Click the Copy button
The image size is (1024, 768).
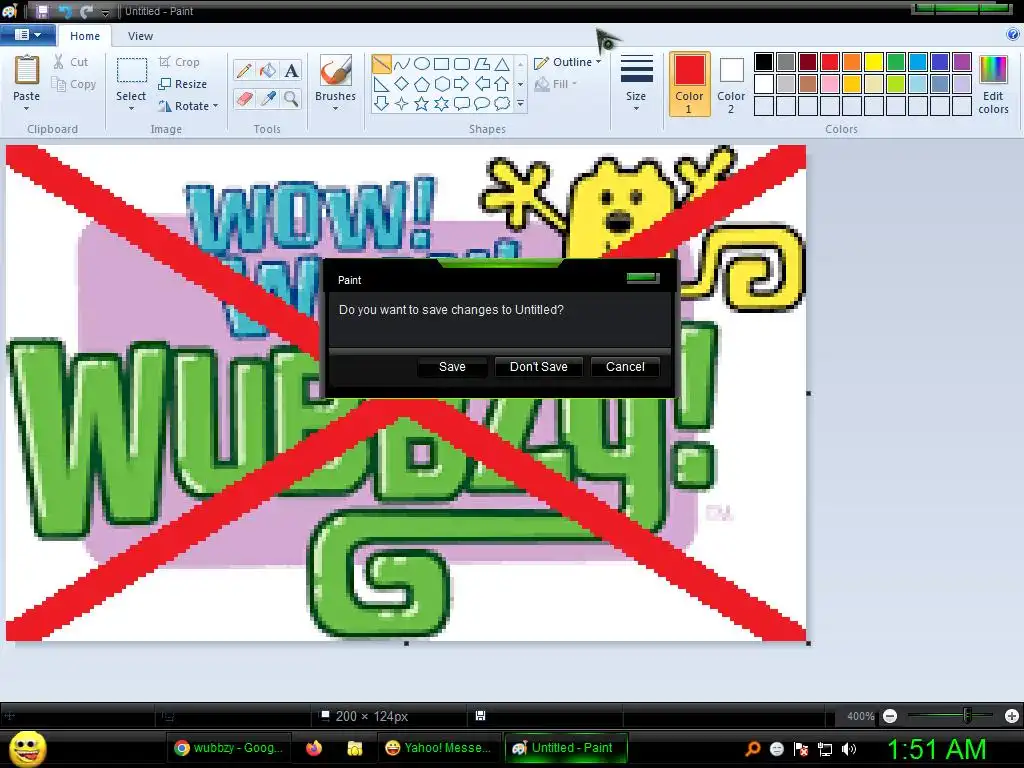pyautogui.click(x=74, y=84)
